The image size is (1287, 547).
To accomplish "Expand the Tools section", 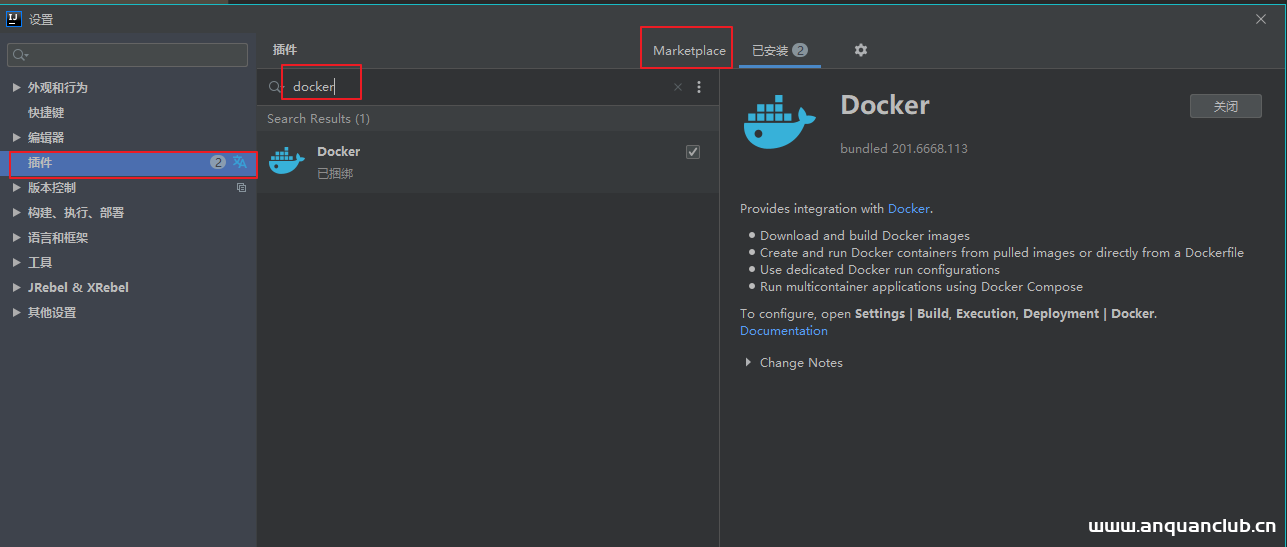I will [x=16, y=262].
